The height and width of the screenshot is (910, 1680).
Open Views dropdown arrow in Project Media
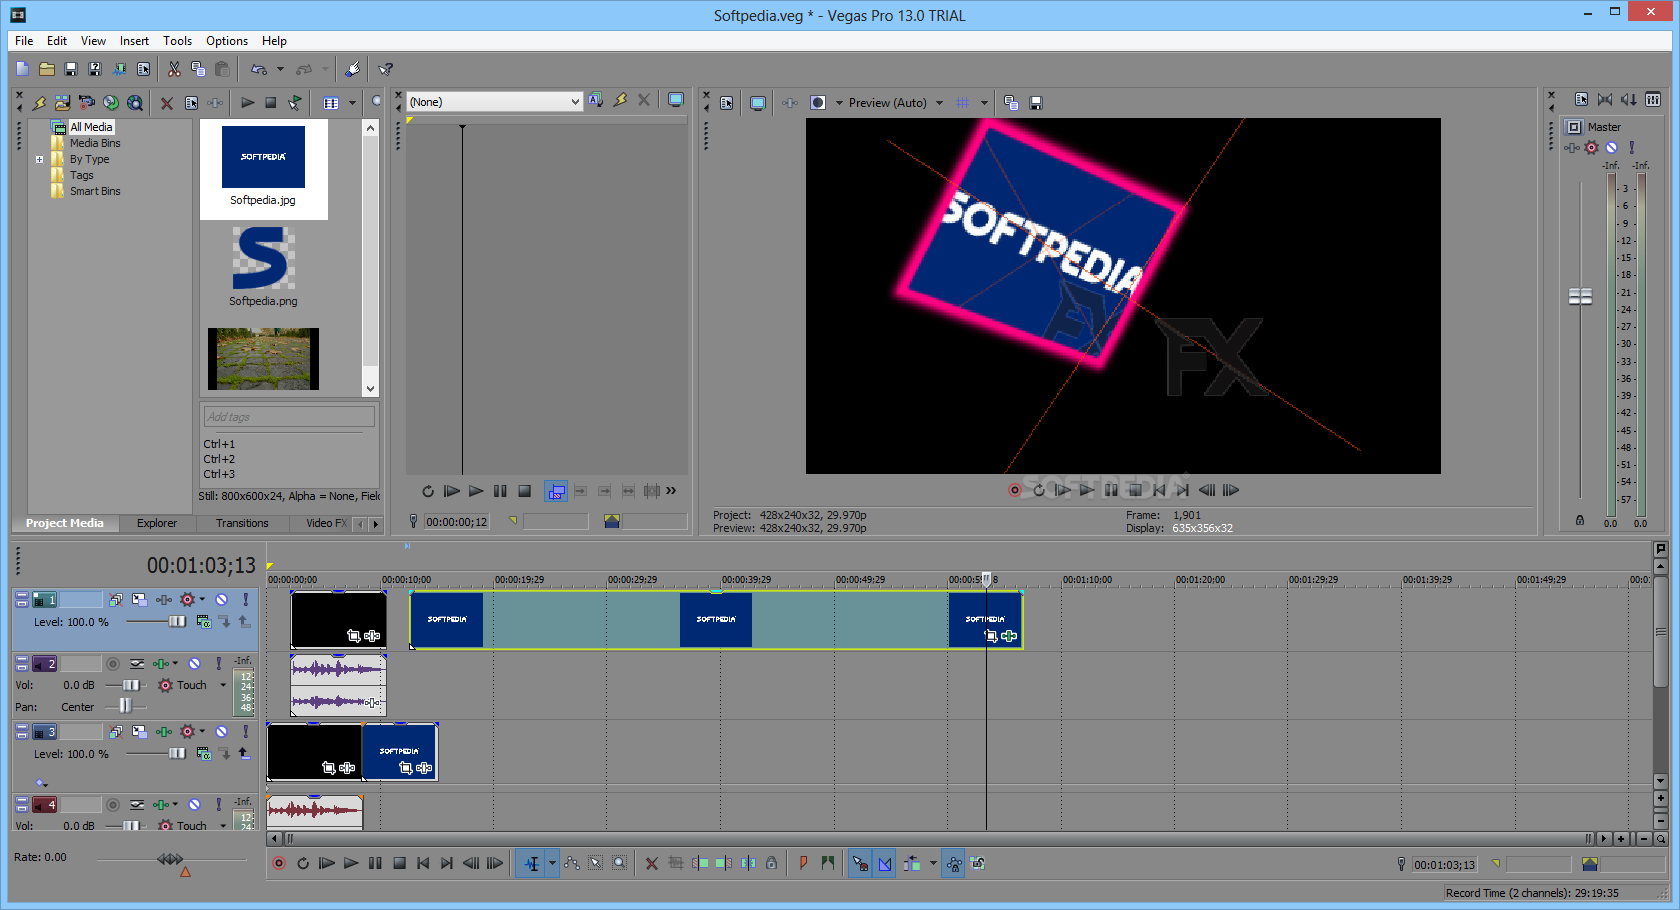pyautogui.click(x=352, y=103)
